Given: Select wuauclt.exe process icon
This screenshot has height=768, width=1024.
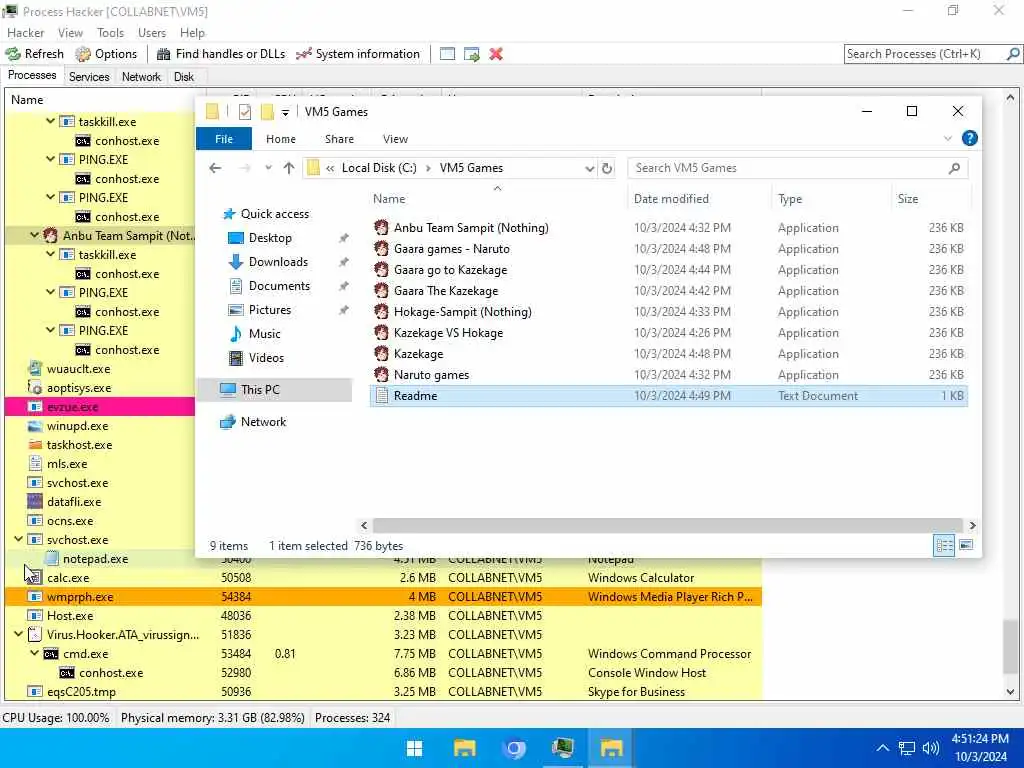Looking at the screenshot, I should (x=35, y=369).
